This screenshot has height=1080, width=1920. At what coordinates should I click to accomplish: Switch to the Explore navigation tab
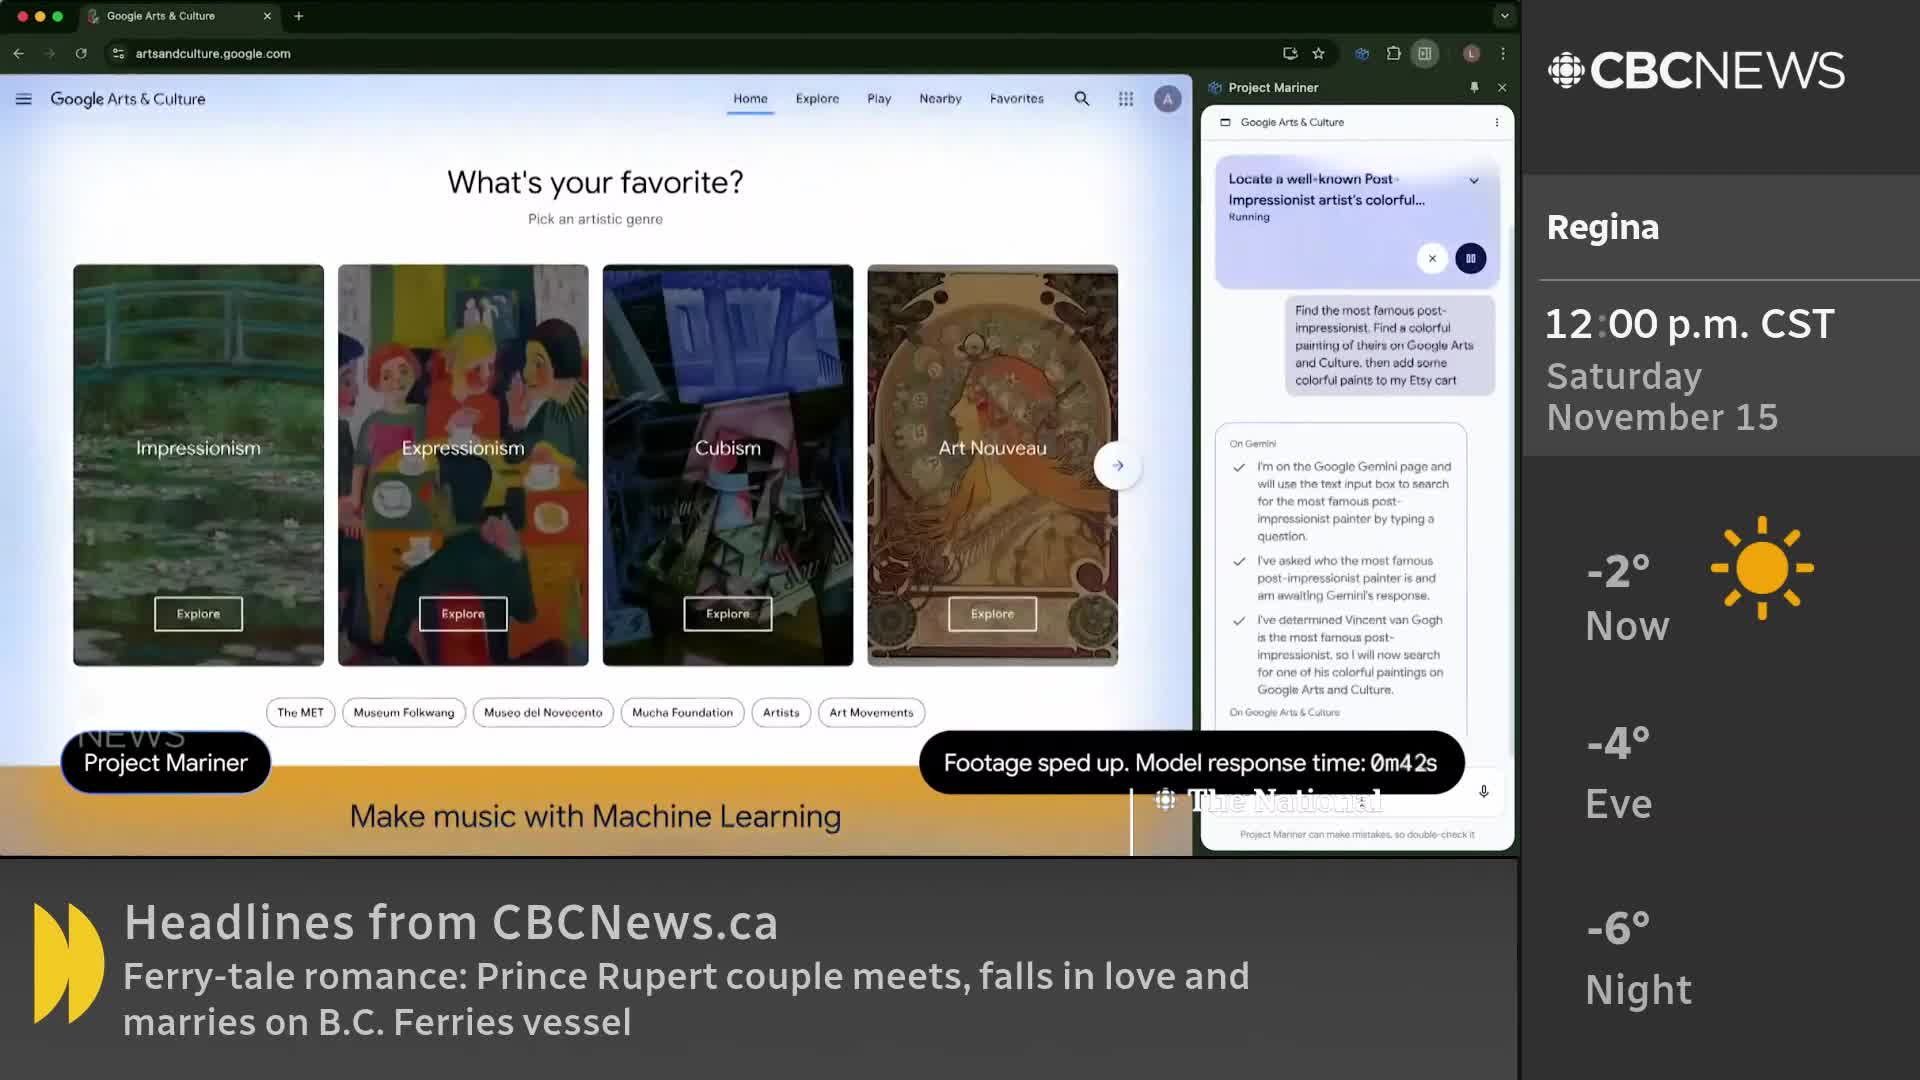pyautogui.click(x=816, y=98)
